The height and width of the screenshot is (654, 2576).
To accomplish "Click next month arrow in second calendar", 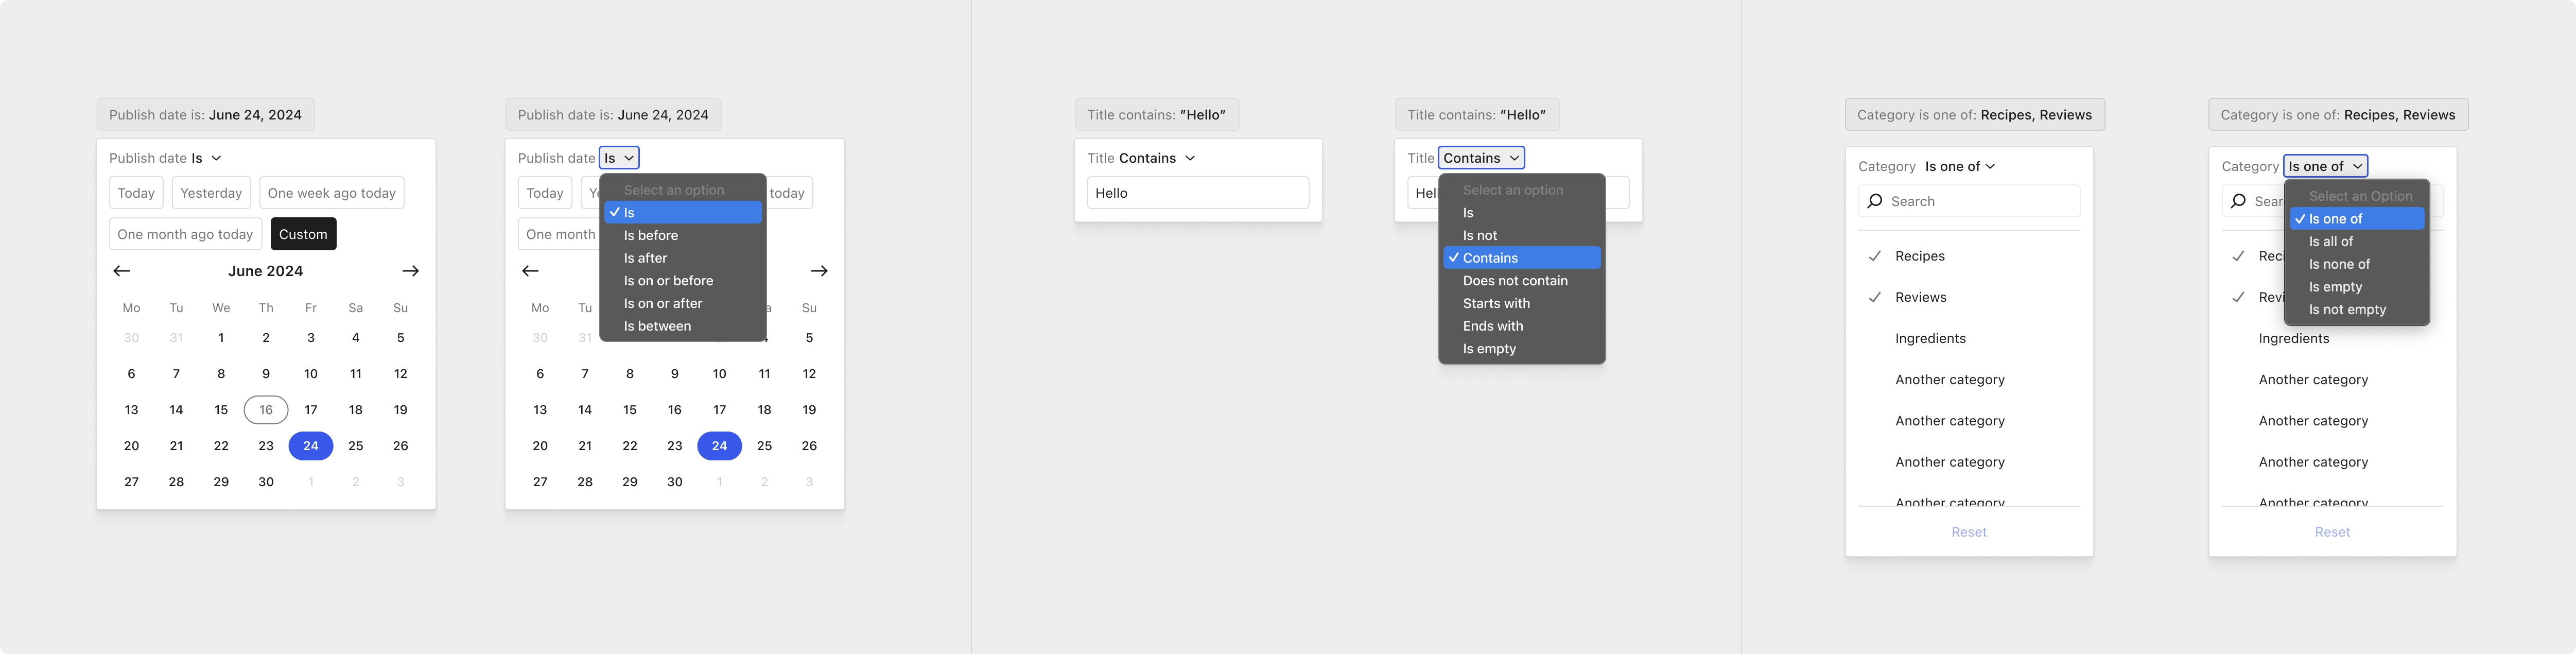I will [819, 271].
